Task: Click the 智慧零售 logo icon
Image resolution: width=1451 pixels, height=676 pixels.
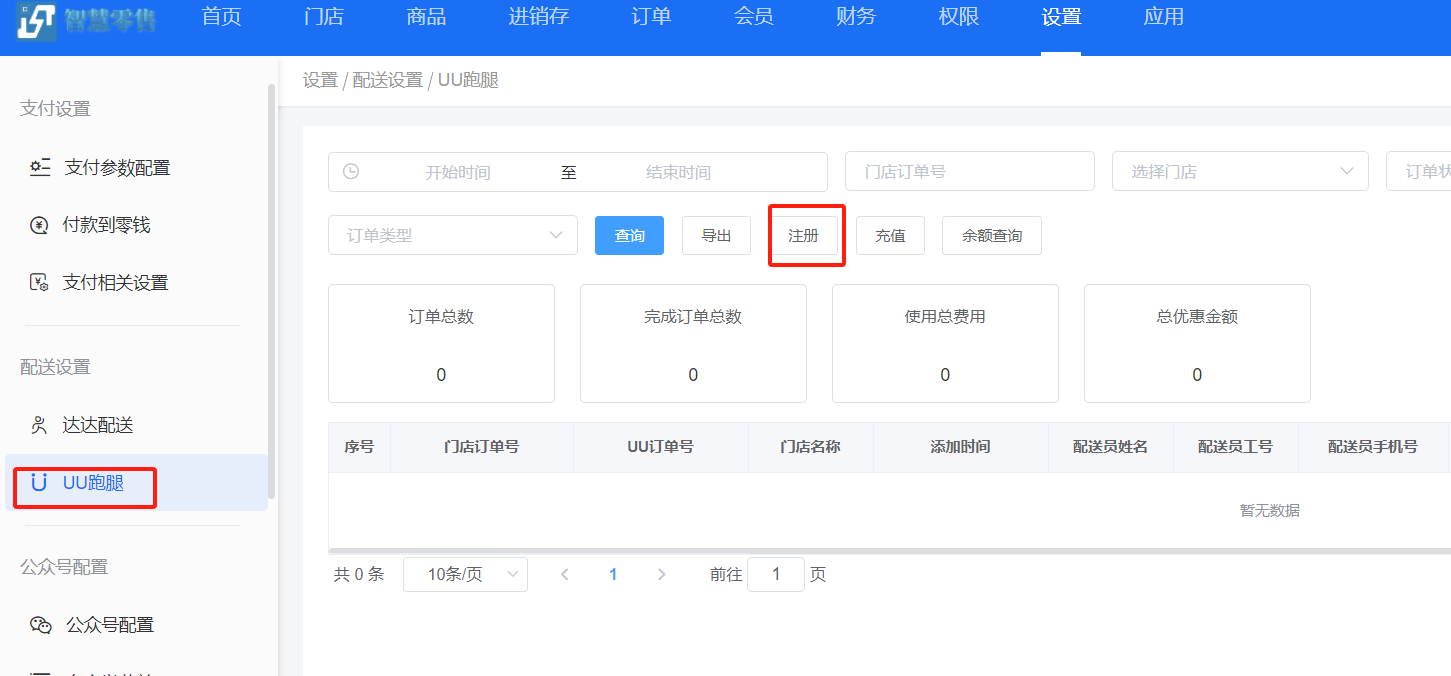Action: (37, 21)
